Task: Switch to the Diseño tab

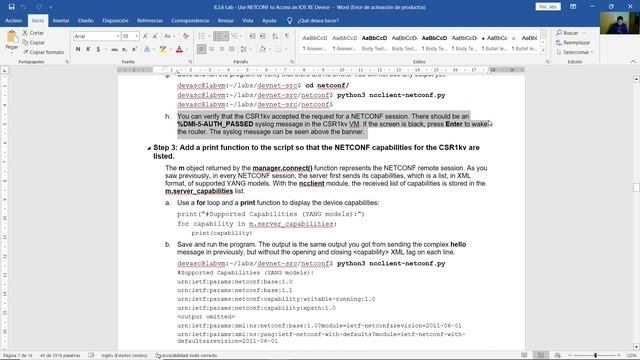Action: pyautogui.click(x=86, y=20)
